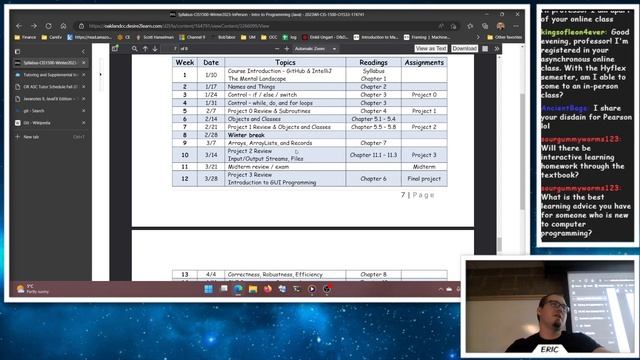
Task: Click the site lock icon in address bar
Action: coord(81,26)
